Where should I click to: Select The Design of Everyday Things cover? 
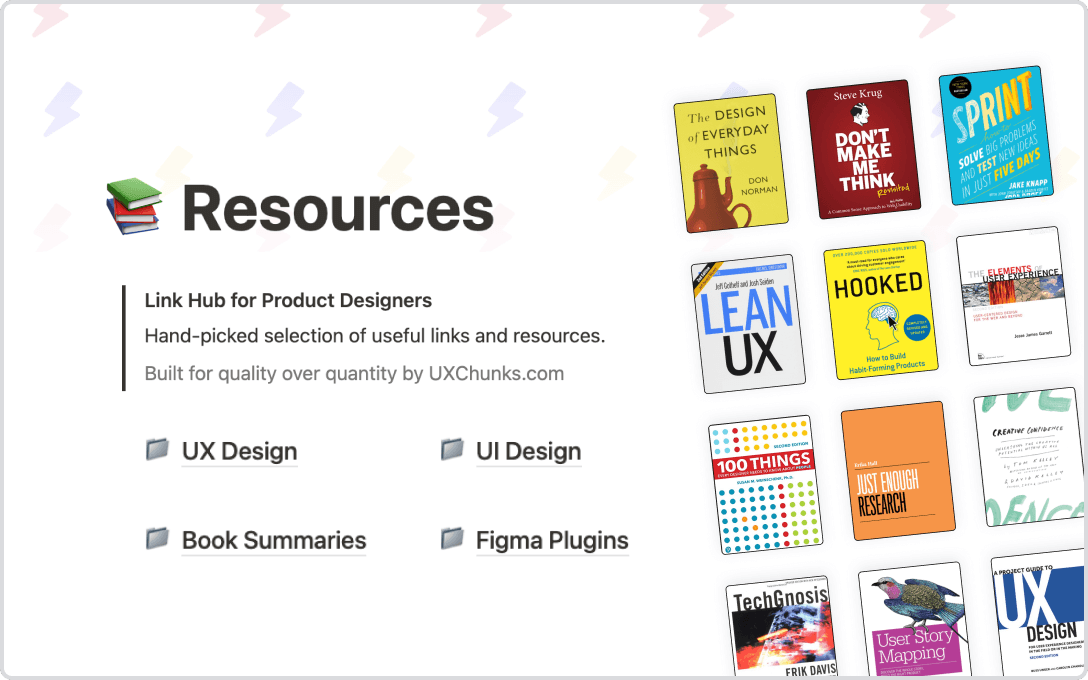(731, 163)
